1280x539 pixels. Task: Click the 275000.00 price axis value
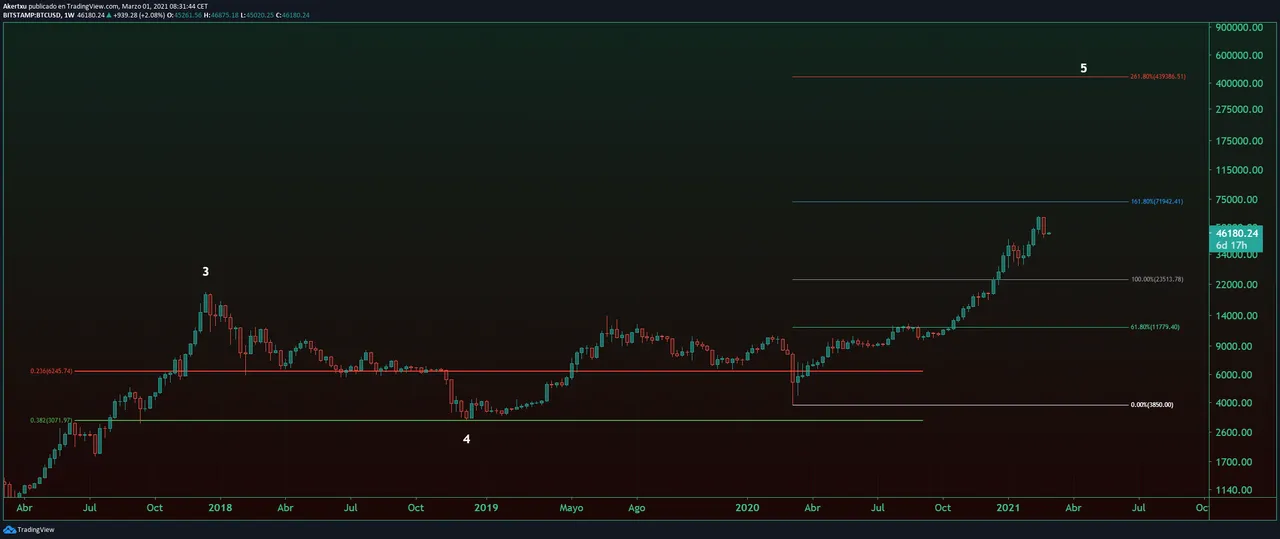click(1238, 109)
